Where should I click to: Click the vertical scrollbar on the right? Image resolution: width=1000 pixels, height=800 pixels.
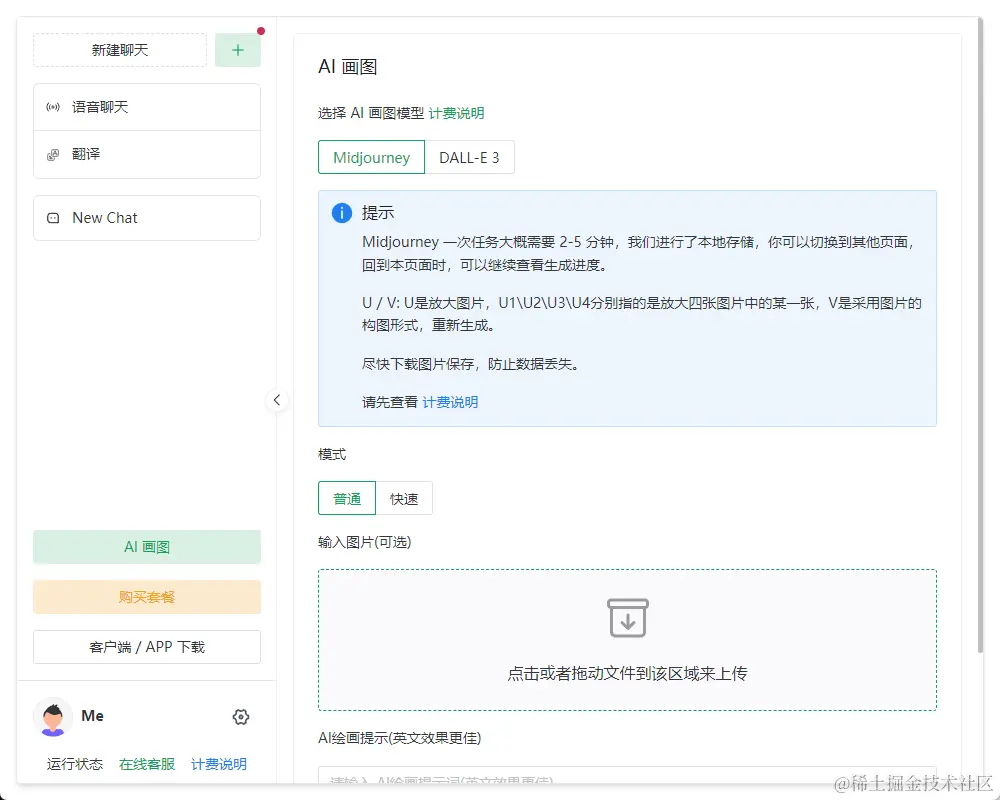(x=980, y=335)
